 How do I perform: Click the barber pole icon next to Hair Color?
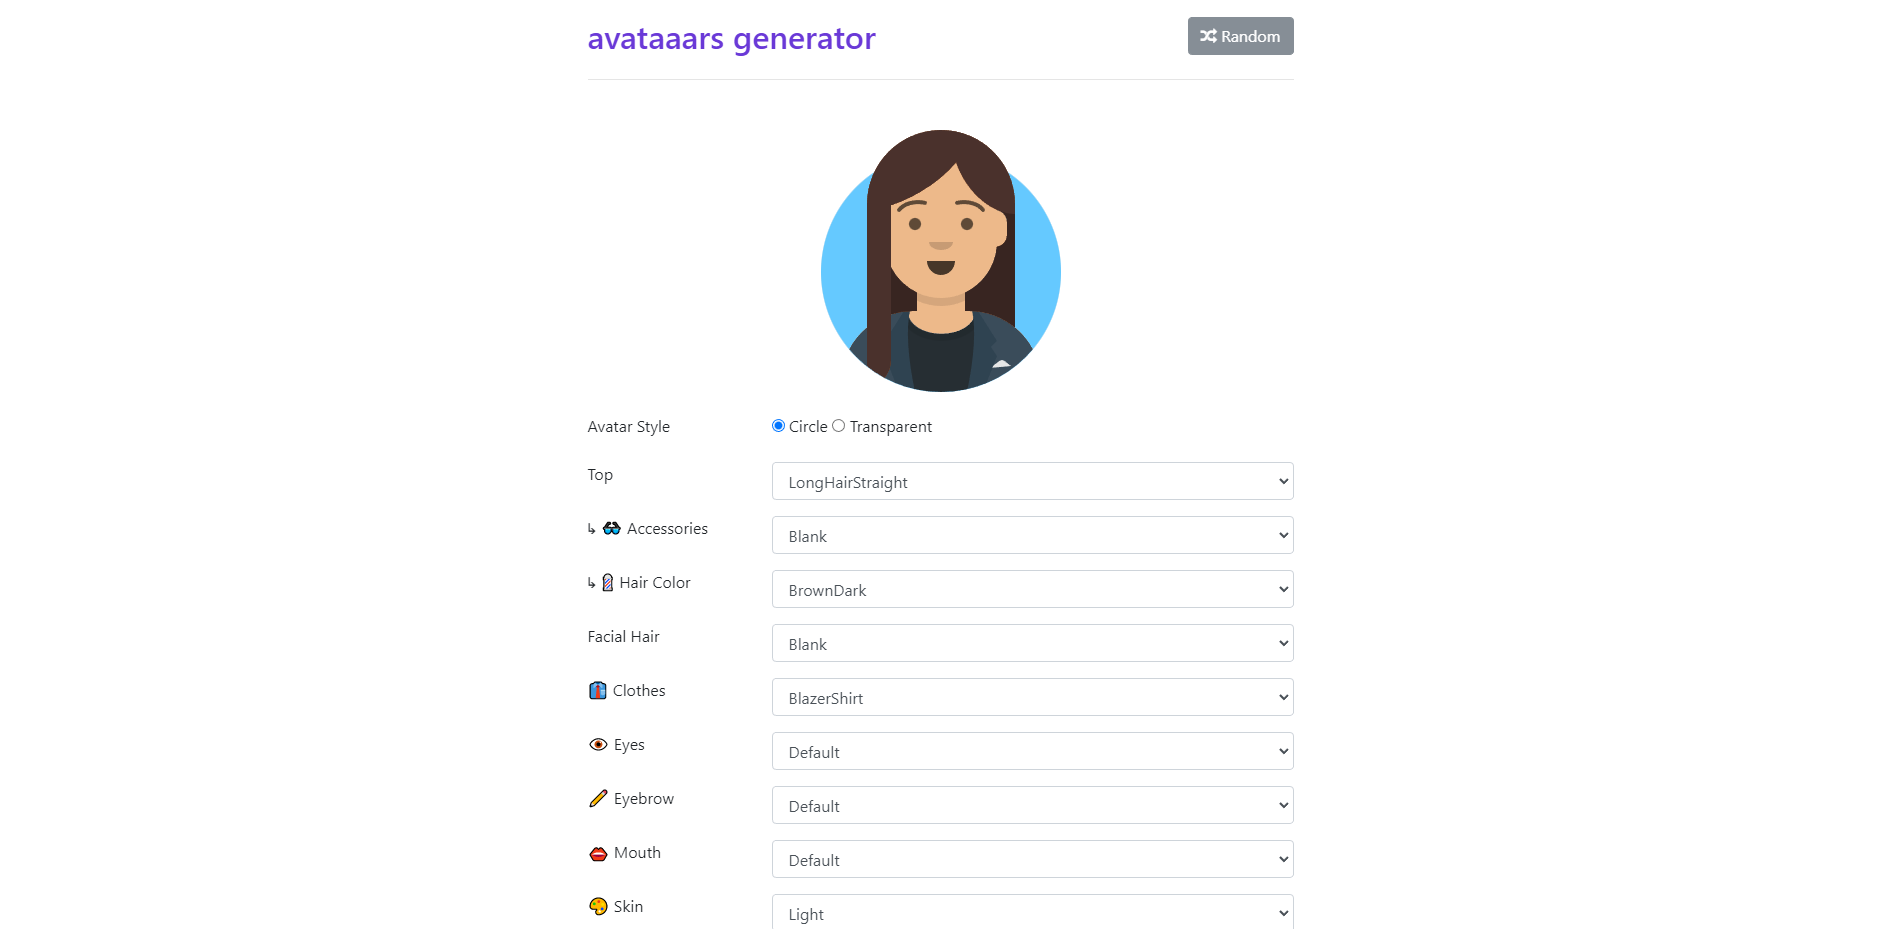[607, 582]
